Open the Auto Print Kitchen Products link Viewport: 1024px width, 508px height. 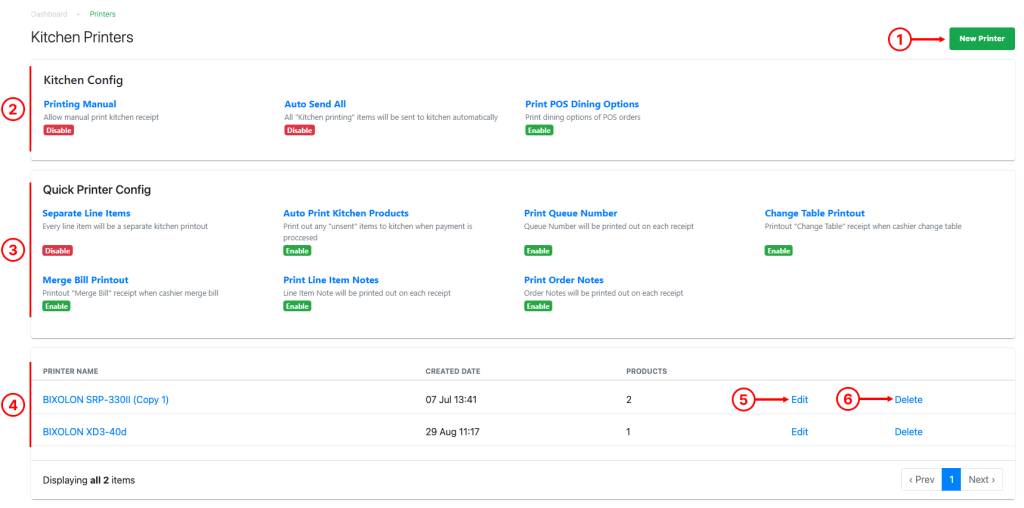346,213
